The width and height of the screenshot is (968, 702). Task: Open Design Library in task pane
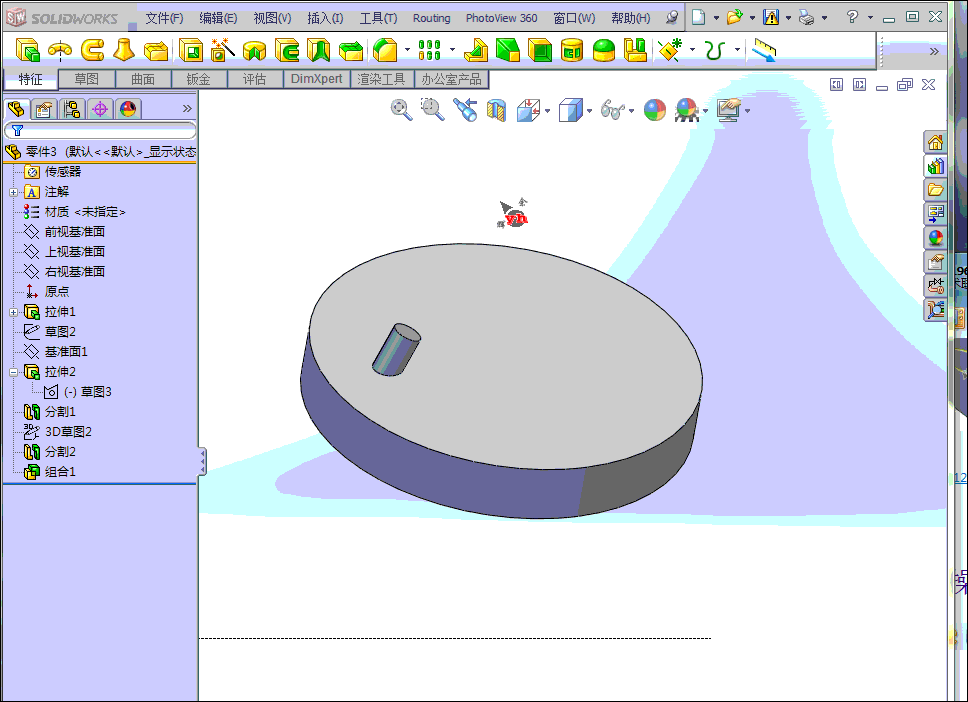click(x=935, y=166)
